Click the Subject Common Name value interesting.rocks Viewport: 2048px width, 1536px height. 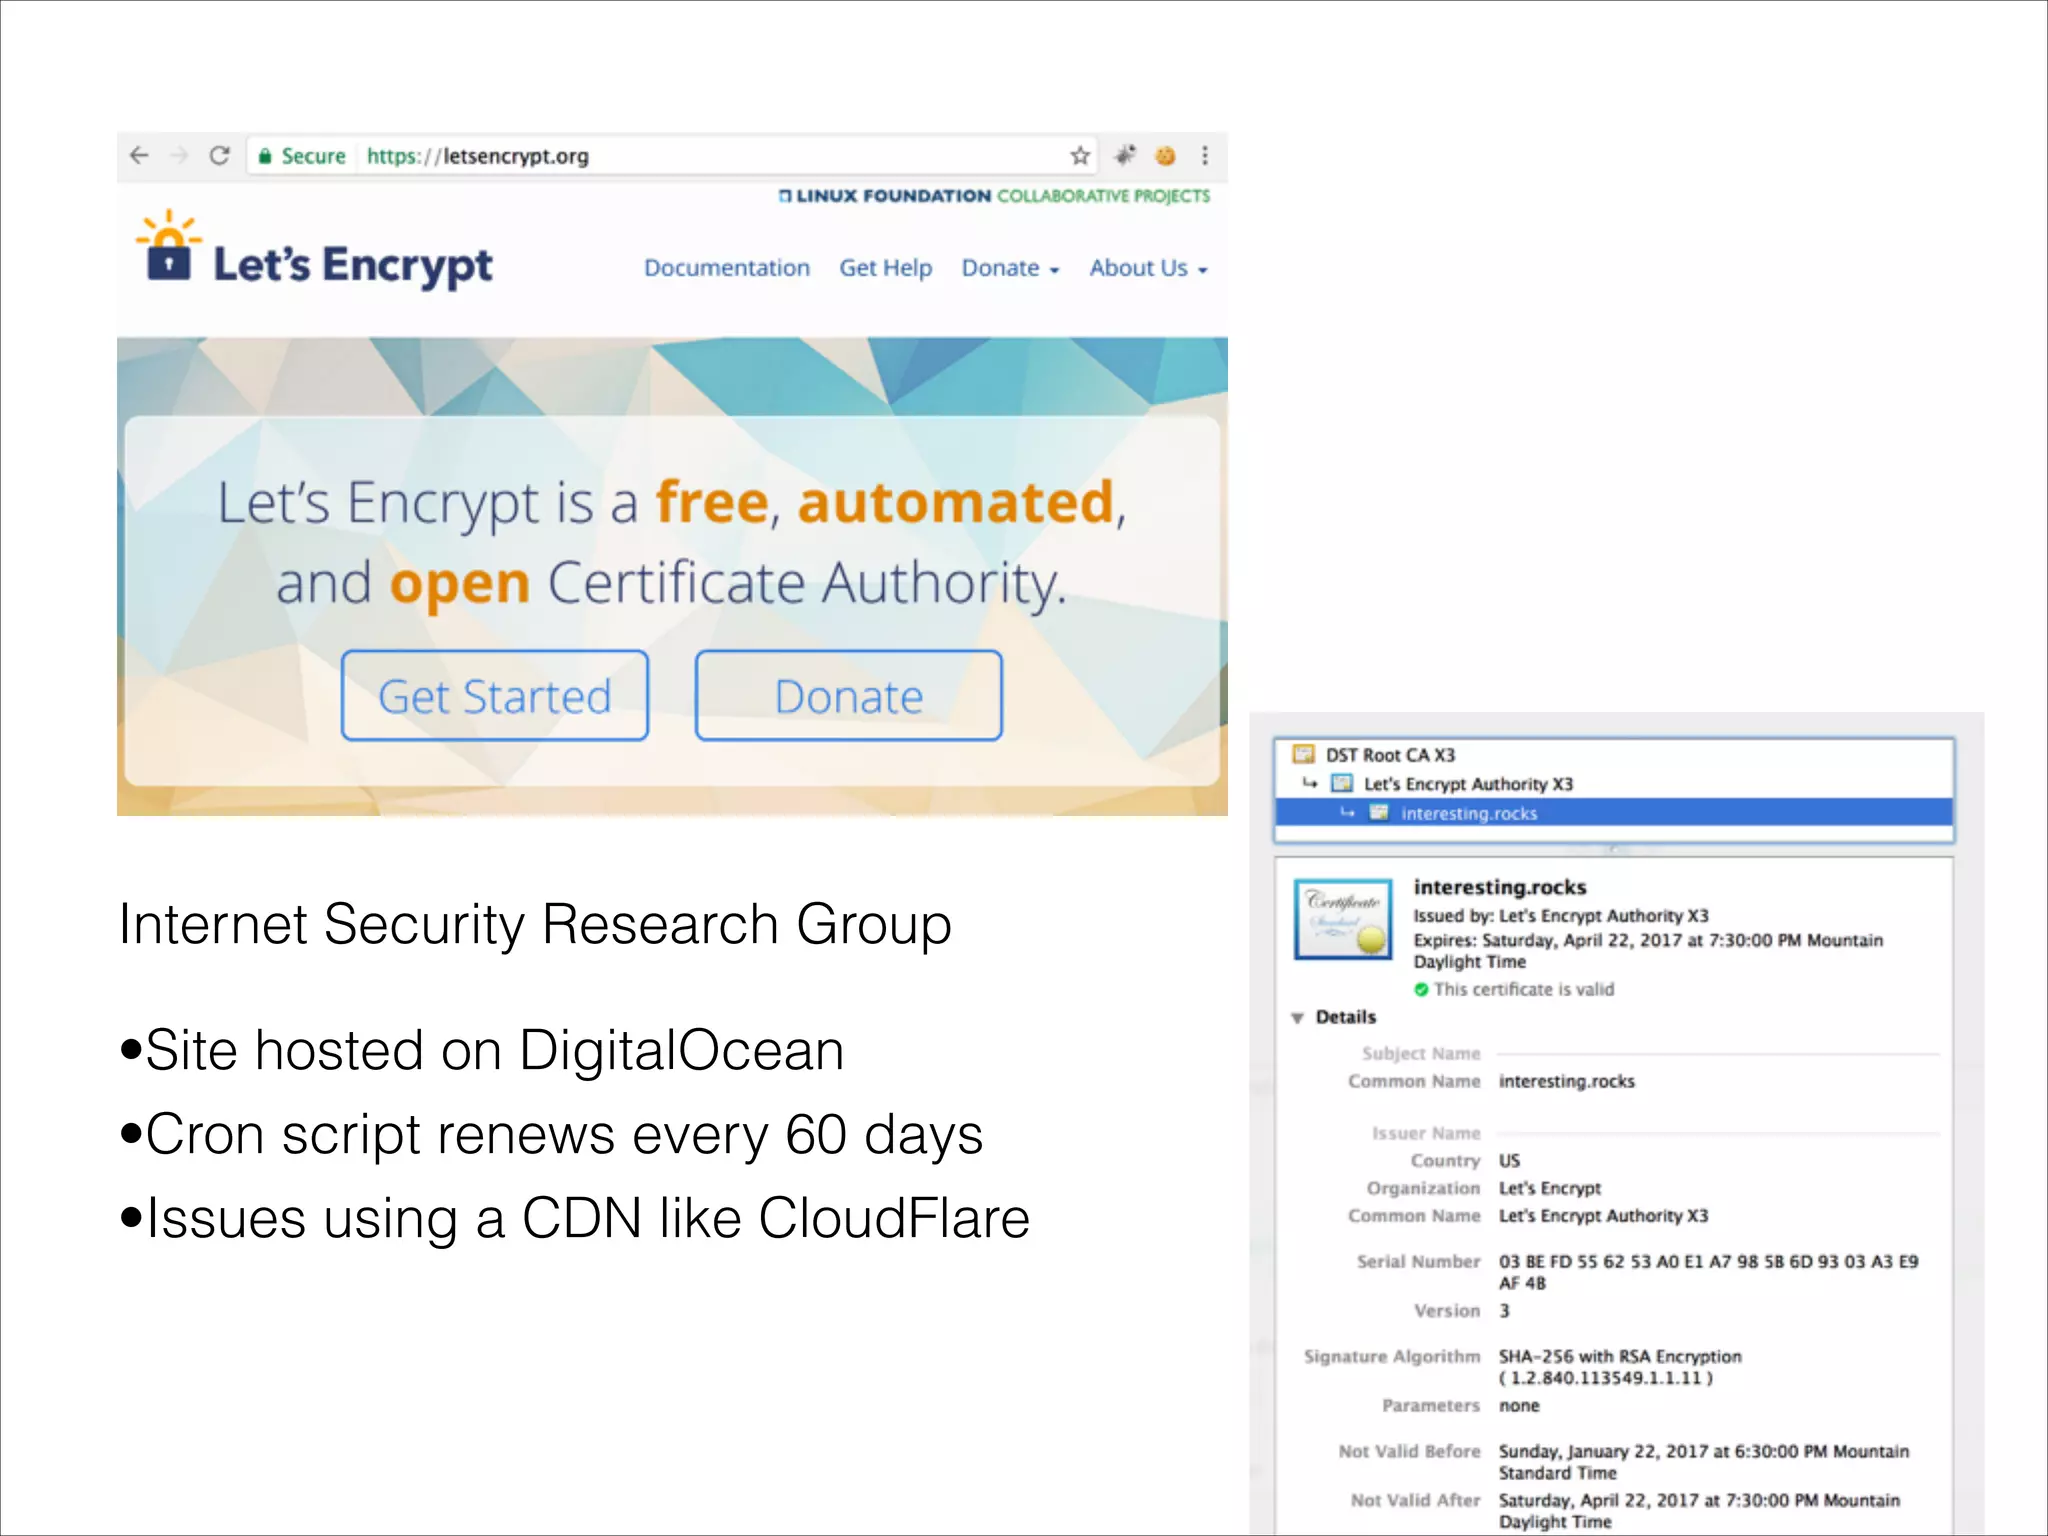coord(1567,1081)
